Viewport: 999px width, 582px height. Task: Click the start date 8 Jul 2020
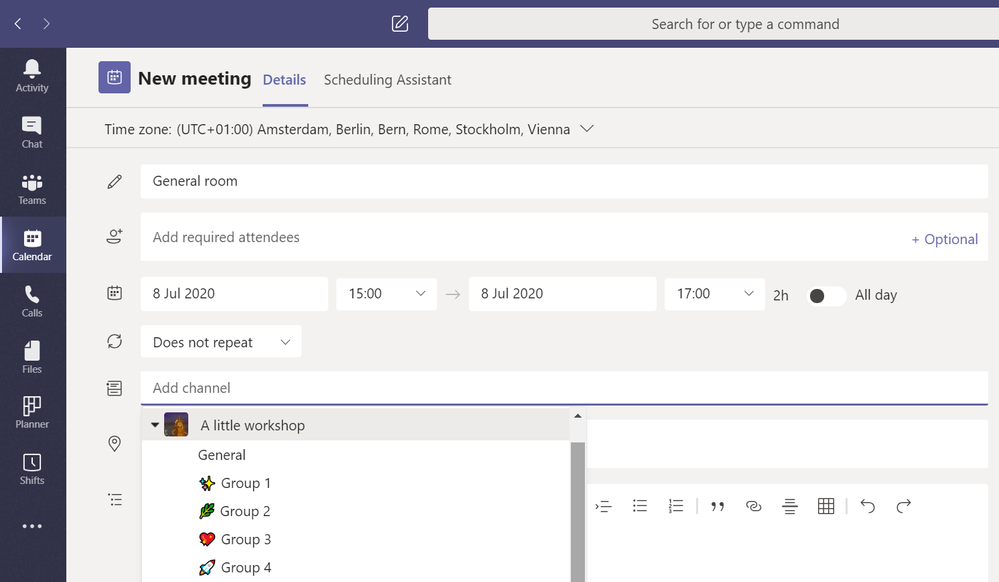(234, 294)
